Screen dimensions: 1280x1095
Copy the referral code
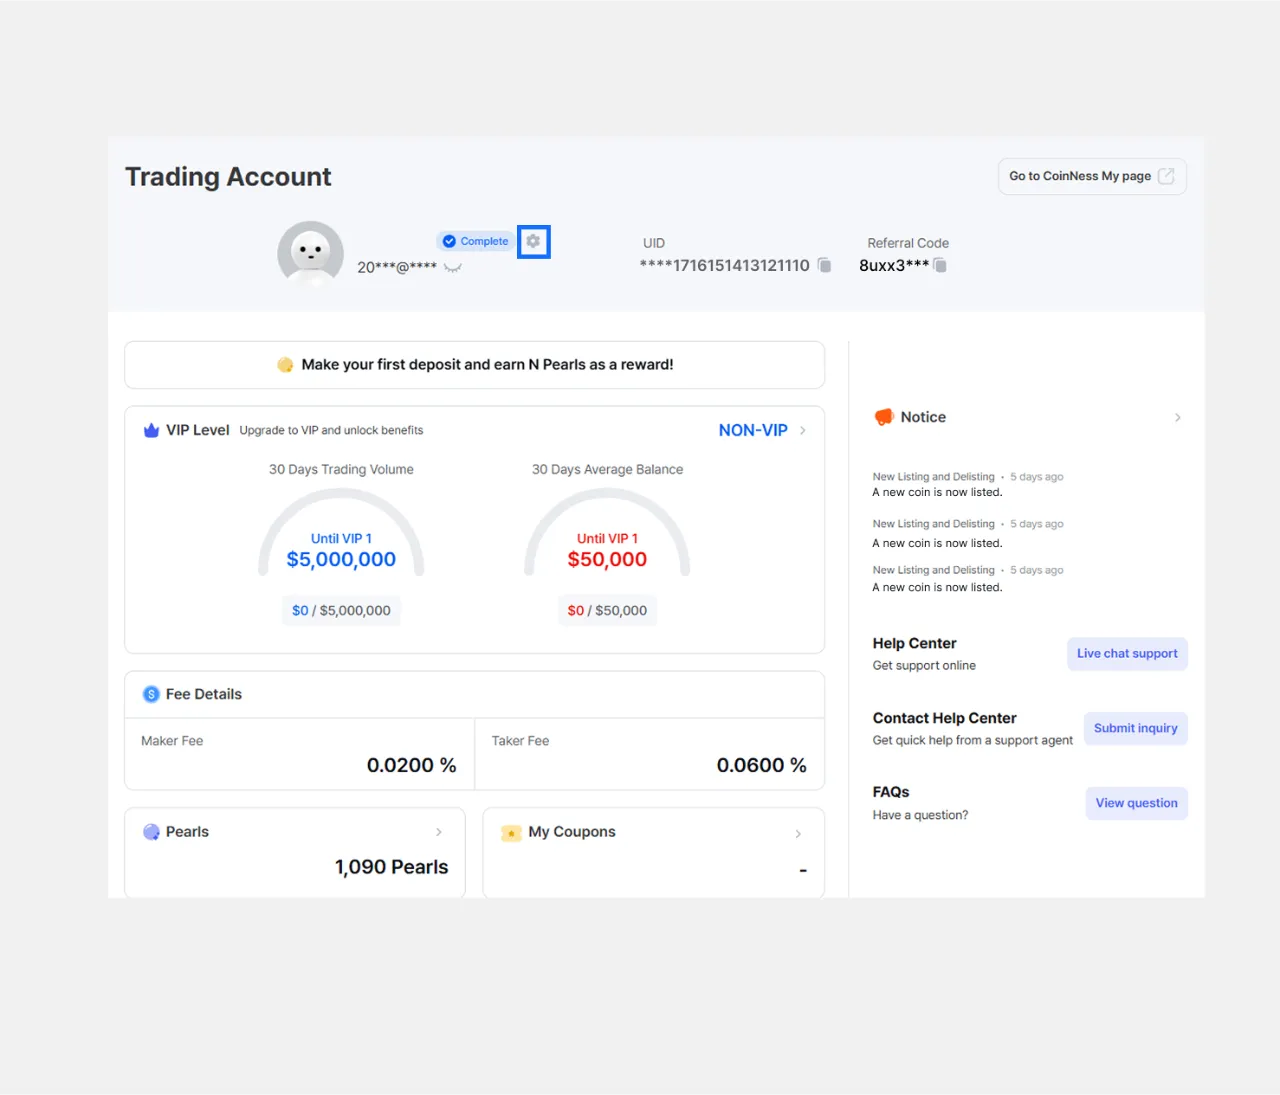tap(940, 265)
